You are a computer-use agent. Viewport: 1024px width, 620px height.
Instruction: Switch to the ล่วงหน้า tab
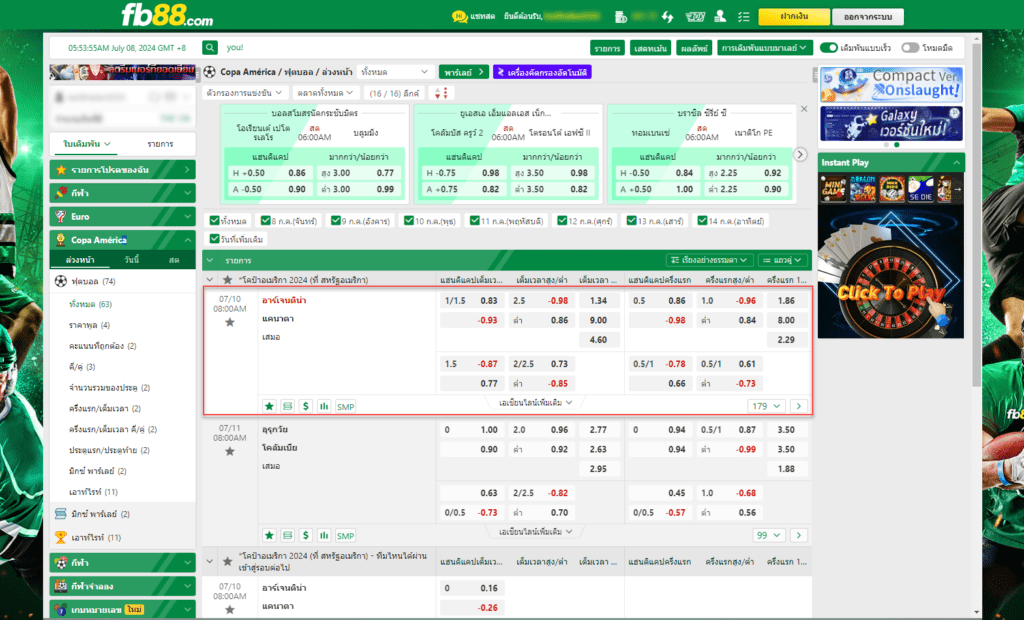pos(80,260)
